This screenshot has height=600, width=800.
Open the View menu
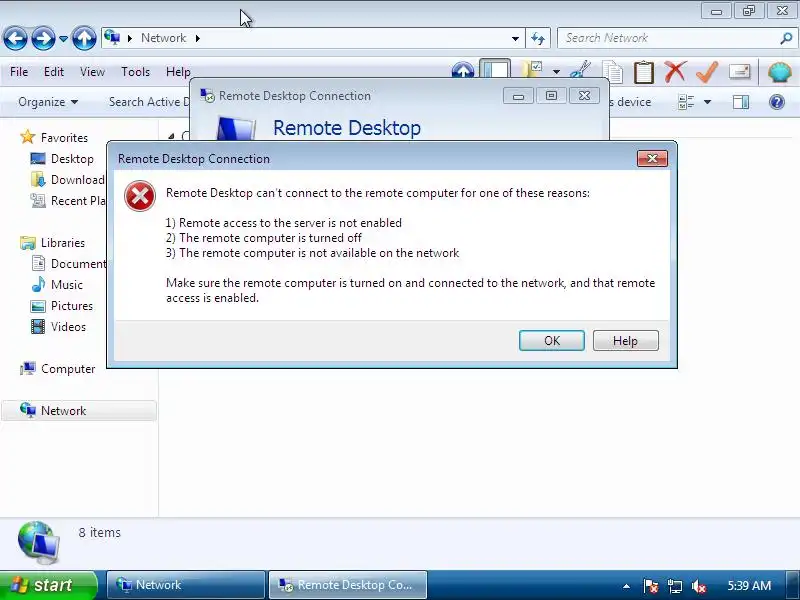click(x=92, y=71)
